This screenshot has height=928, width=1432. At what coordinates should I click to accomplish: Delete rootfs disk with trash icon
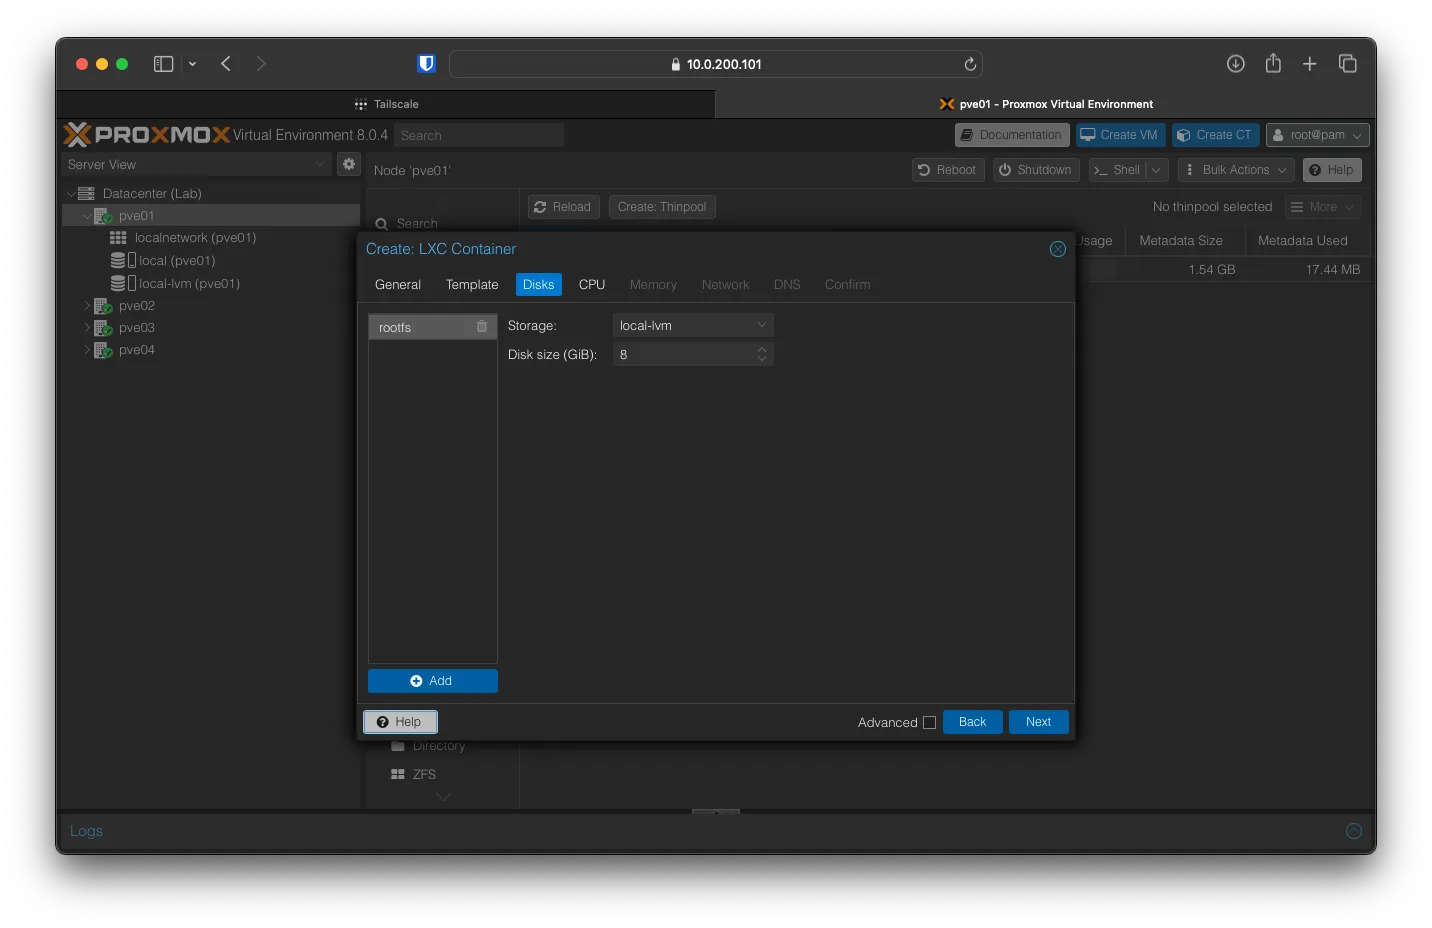[x=482, y=327]
